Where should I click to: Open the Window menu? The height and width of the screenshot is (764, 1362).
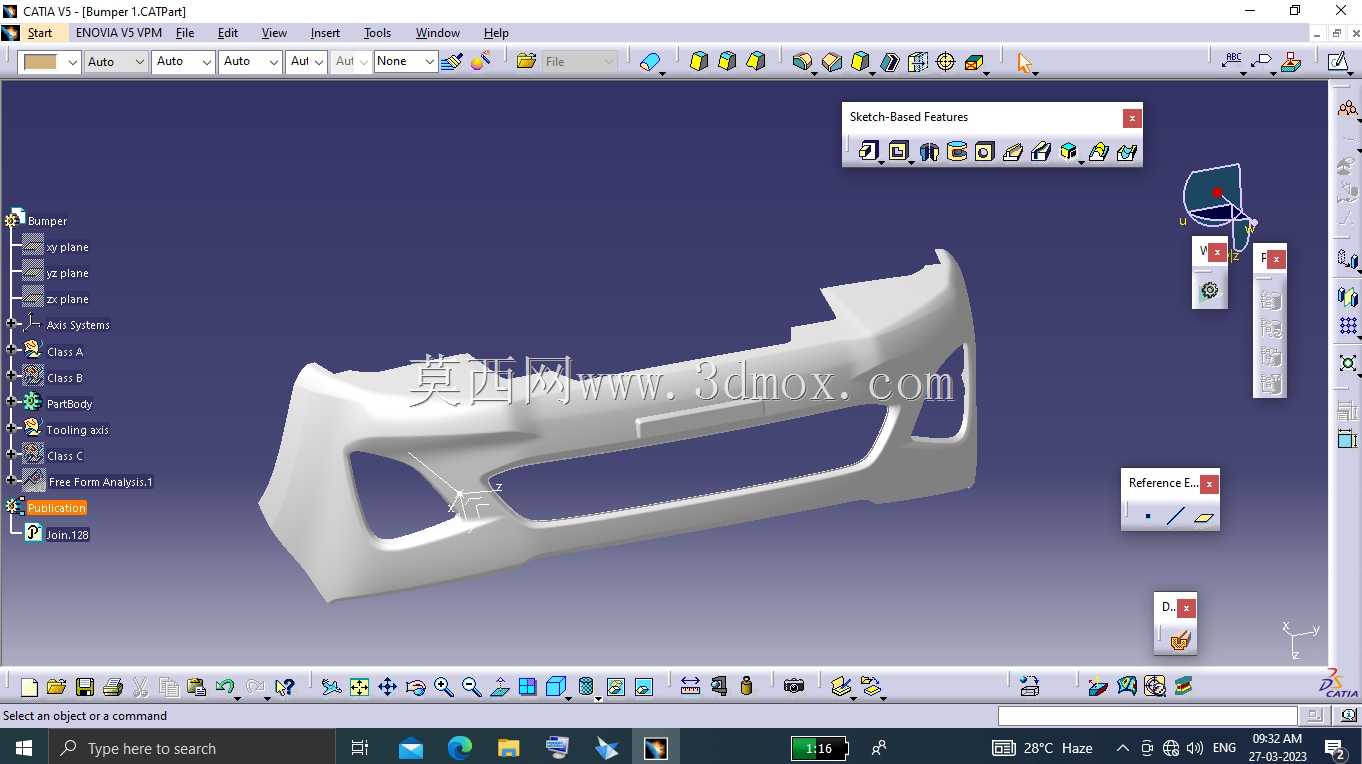pyautogui.click(x=438, y=33)
